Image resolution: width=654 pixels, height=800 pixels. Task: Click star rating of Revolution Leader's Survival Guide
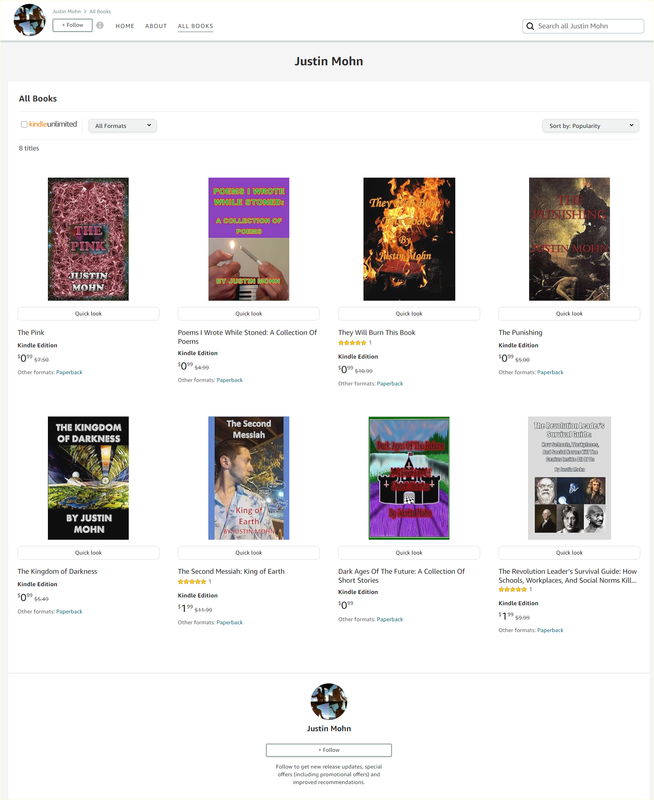[x=513, y=589]
